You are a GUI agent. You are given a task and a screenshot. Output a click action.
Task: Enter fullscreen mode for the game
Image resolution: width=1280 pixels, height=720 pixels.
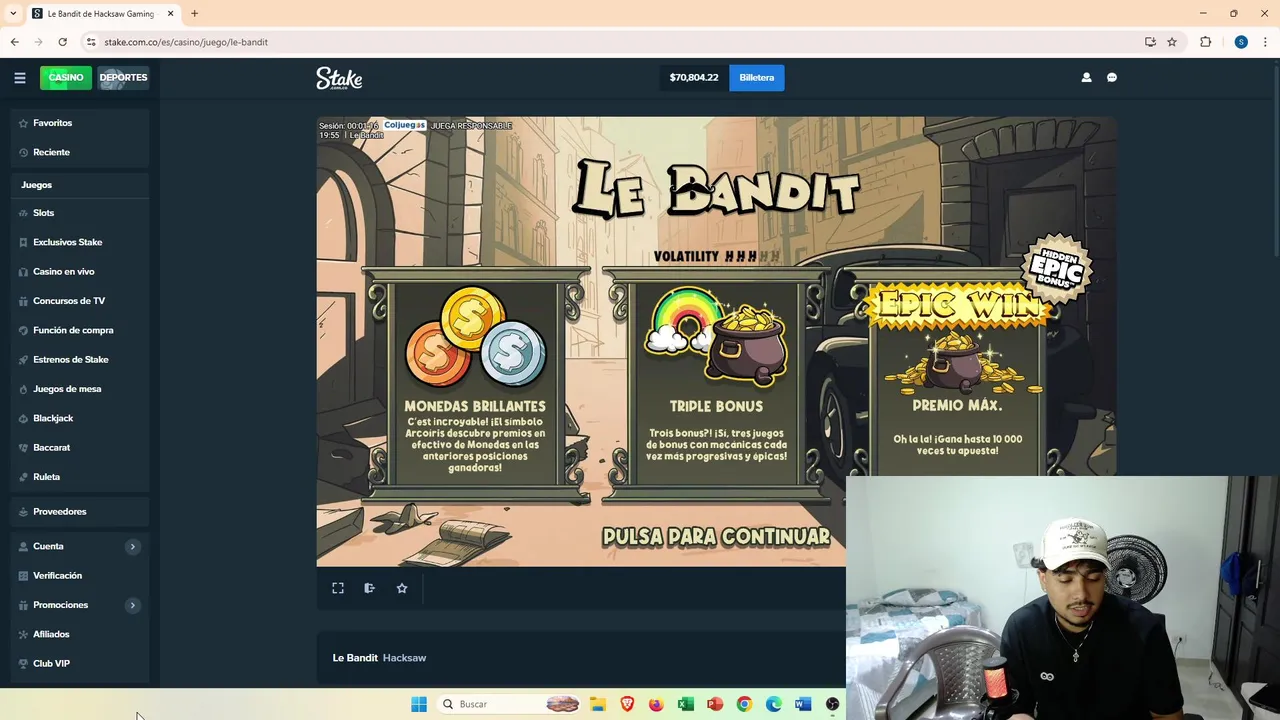338,588
